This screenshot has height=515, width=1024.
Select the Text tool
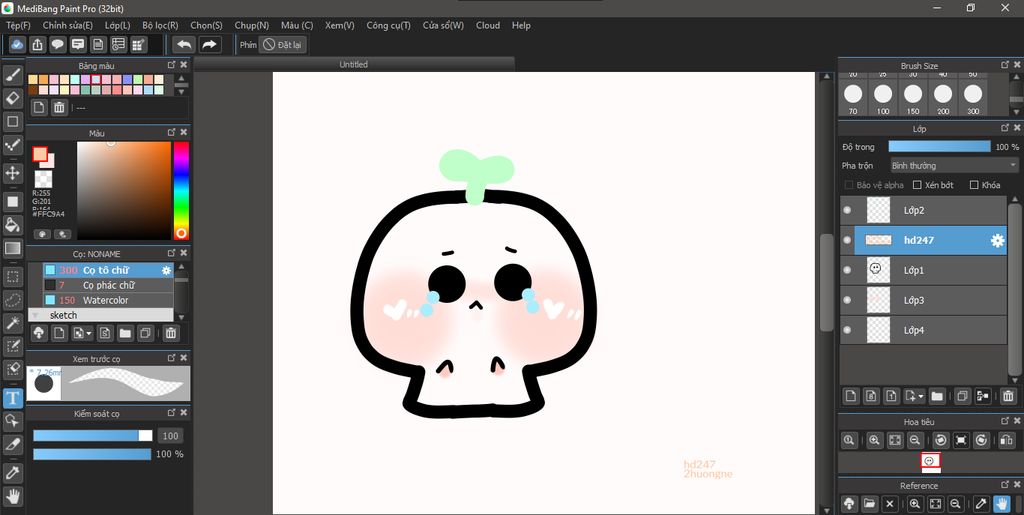[x=12, y=397]
